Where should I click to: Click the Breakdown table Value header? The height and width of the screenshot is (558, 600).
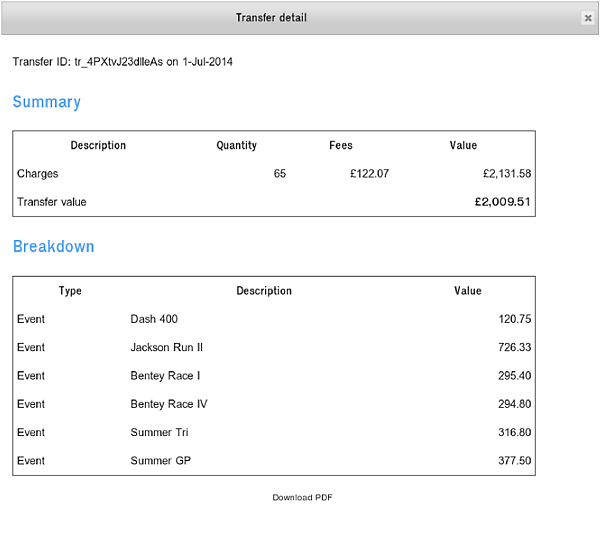pos(468,291)
